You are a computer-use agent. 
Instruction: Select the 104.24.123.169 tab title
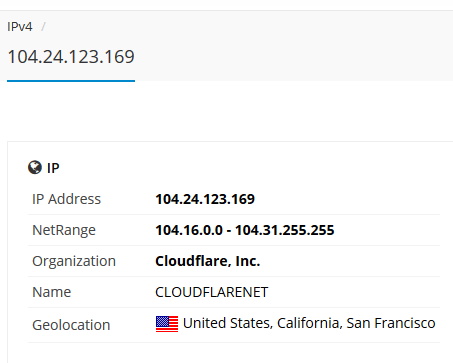pos(71,57)
